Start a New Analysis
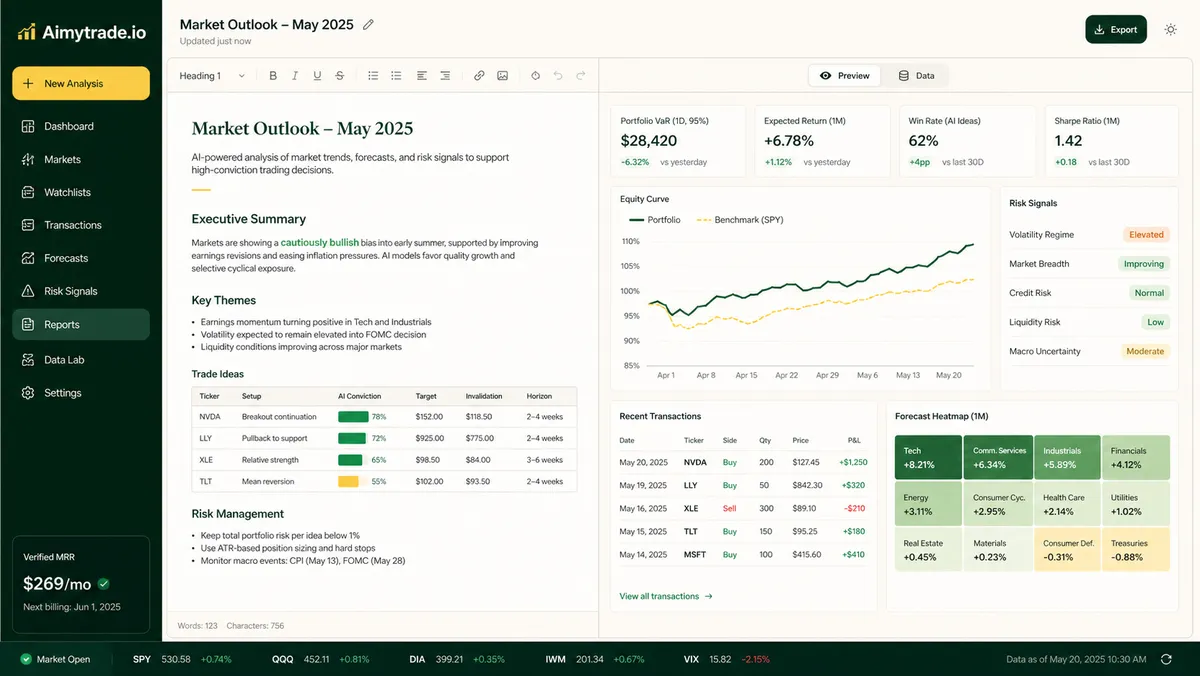Viewport: 1200px width, 676px height. pos(81,84)
